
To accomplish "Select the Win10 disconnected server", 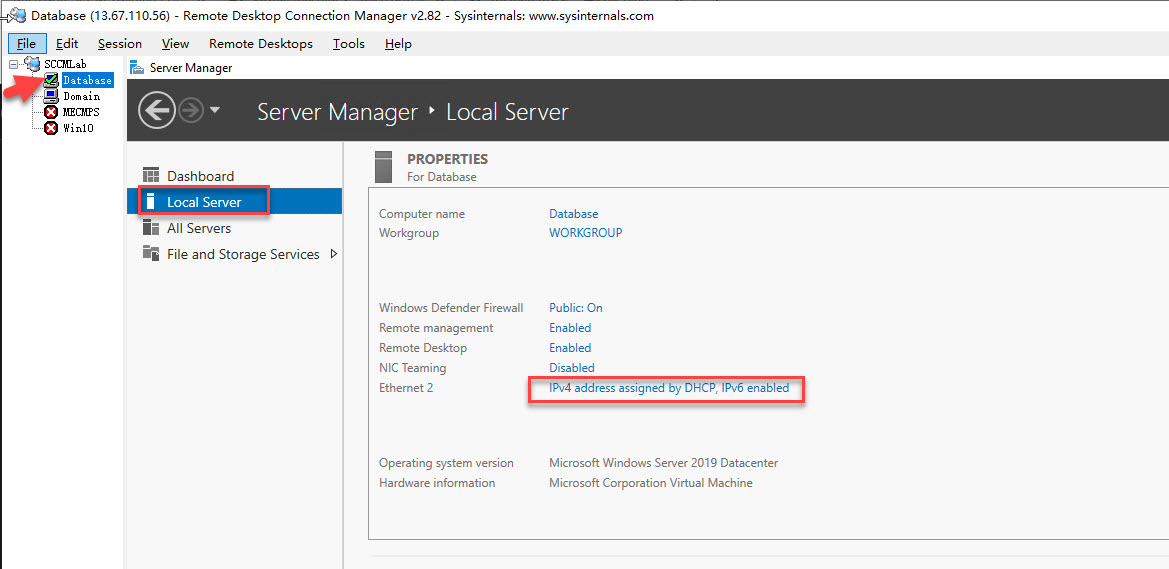I will (x=78, y=128).
